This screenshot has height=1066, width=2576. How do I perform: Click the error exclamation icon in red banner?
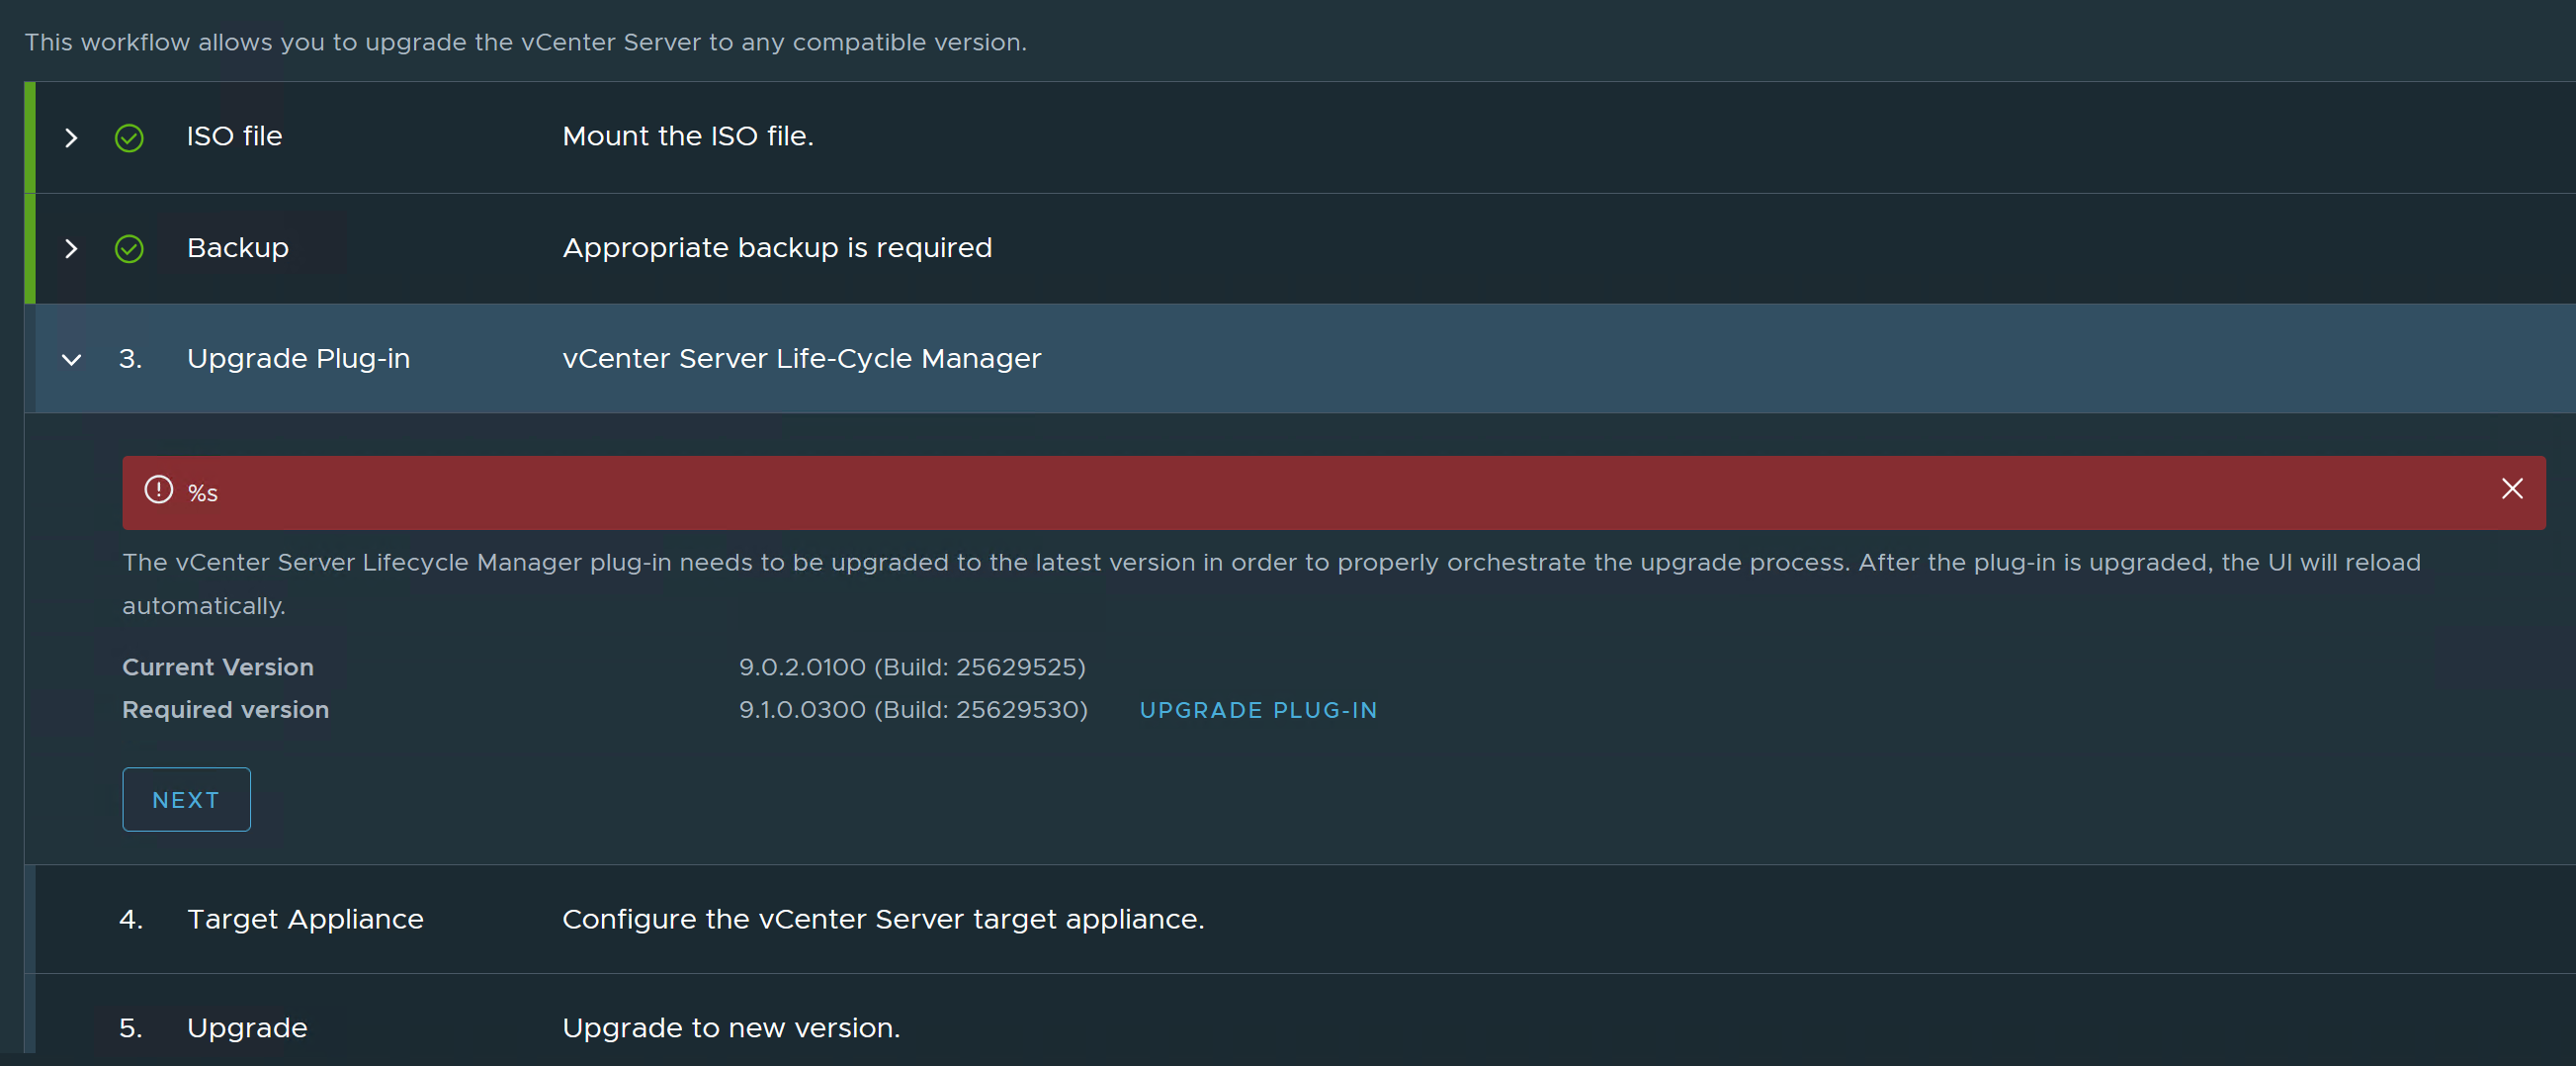(158, 490)
